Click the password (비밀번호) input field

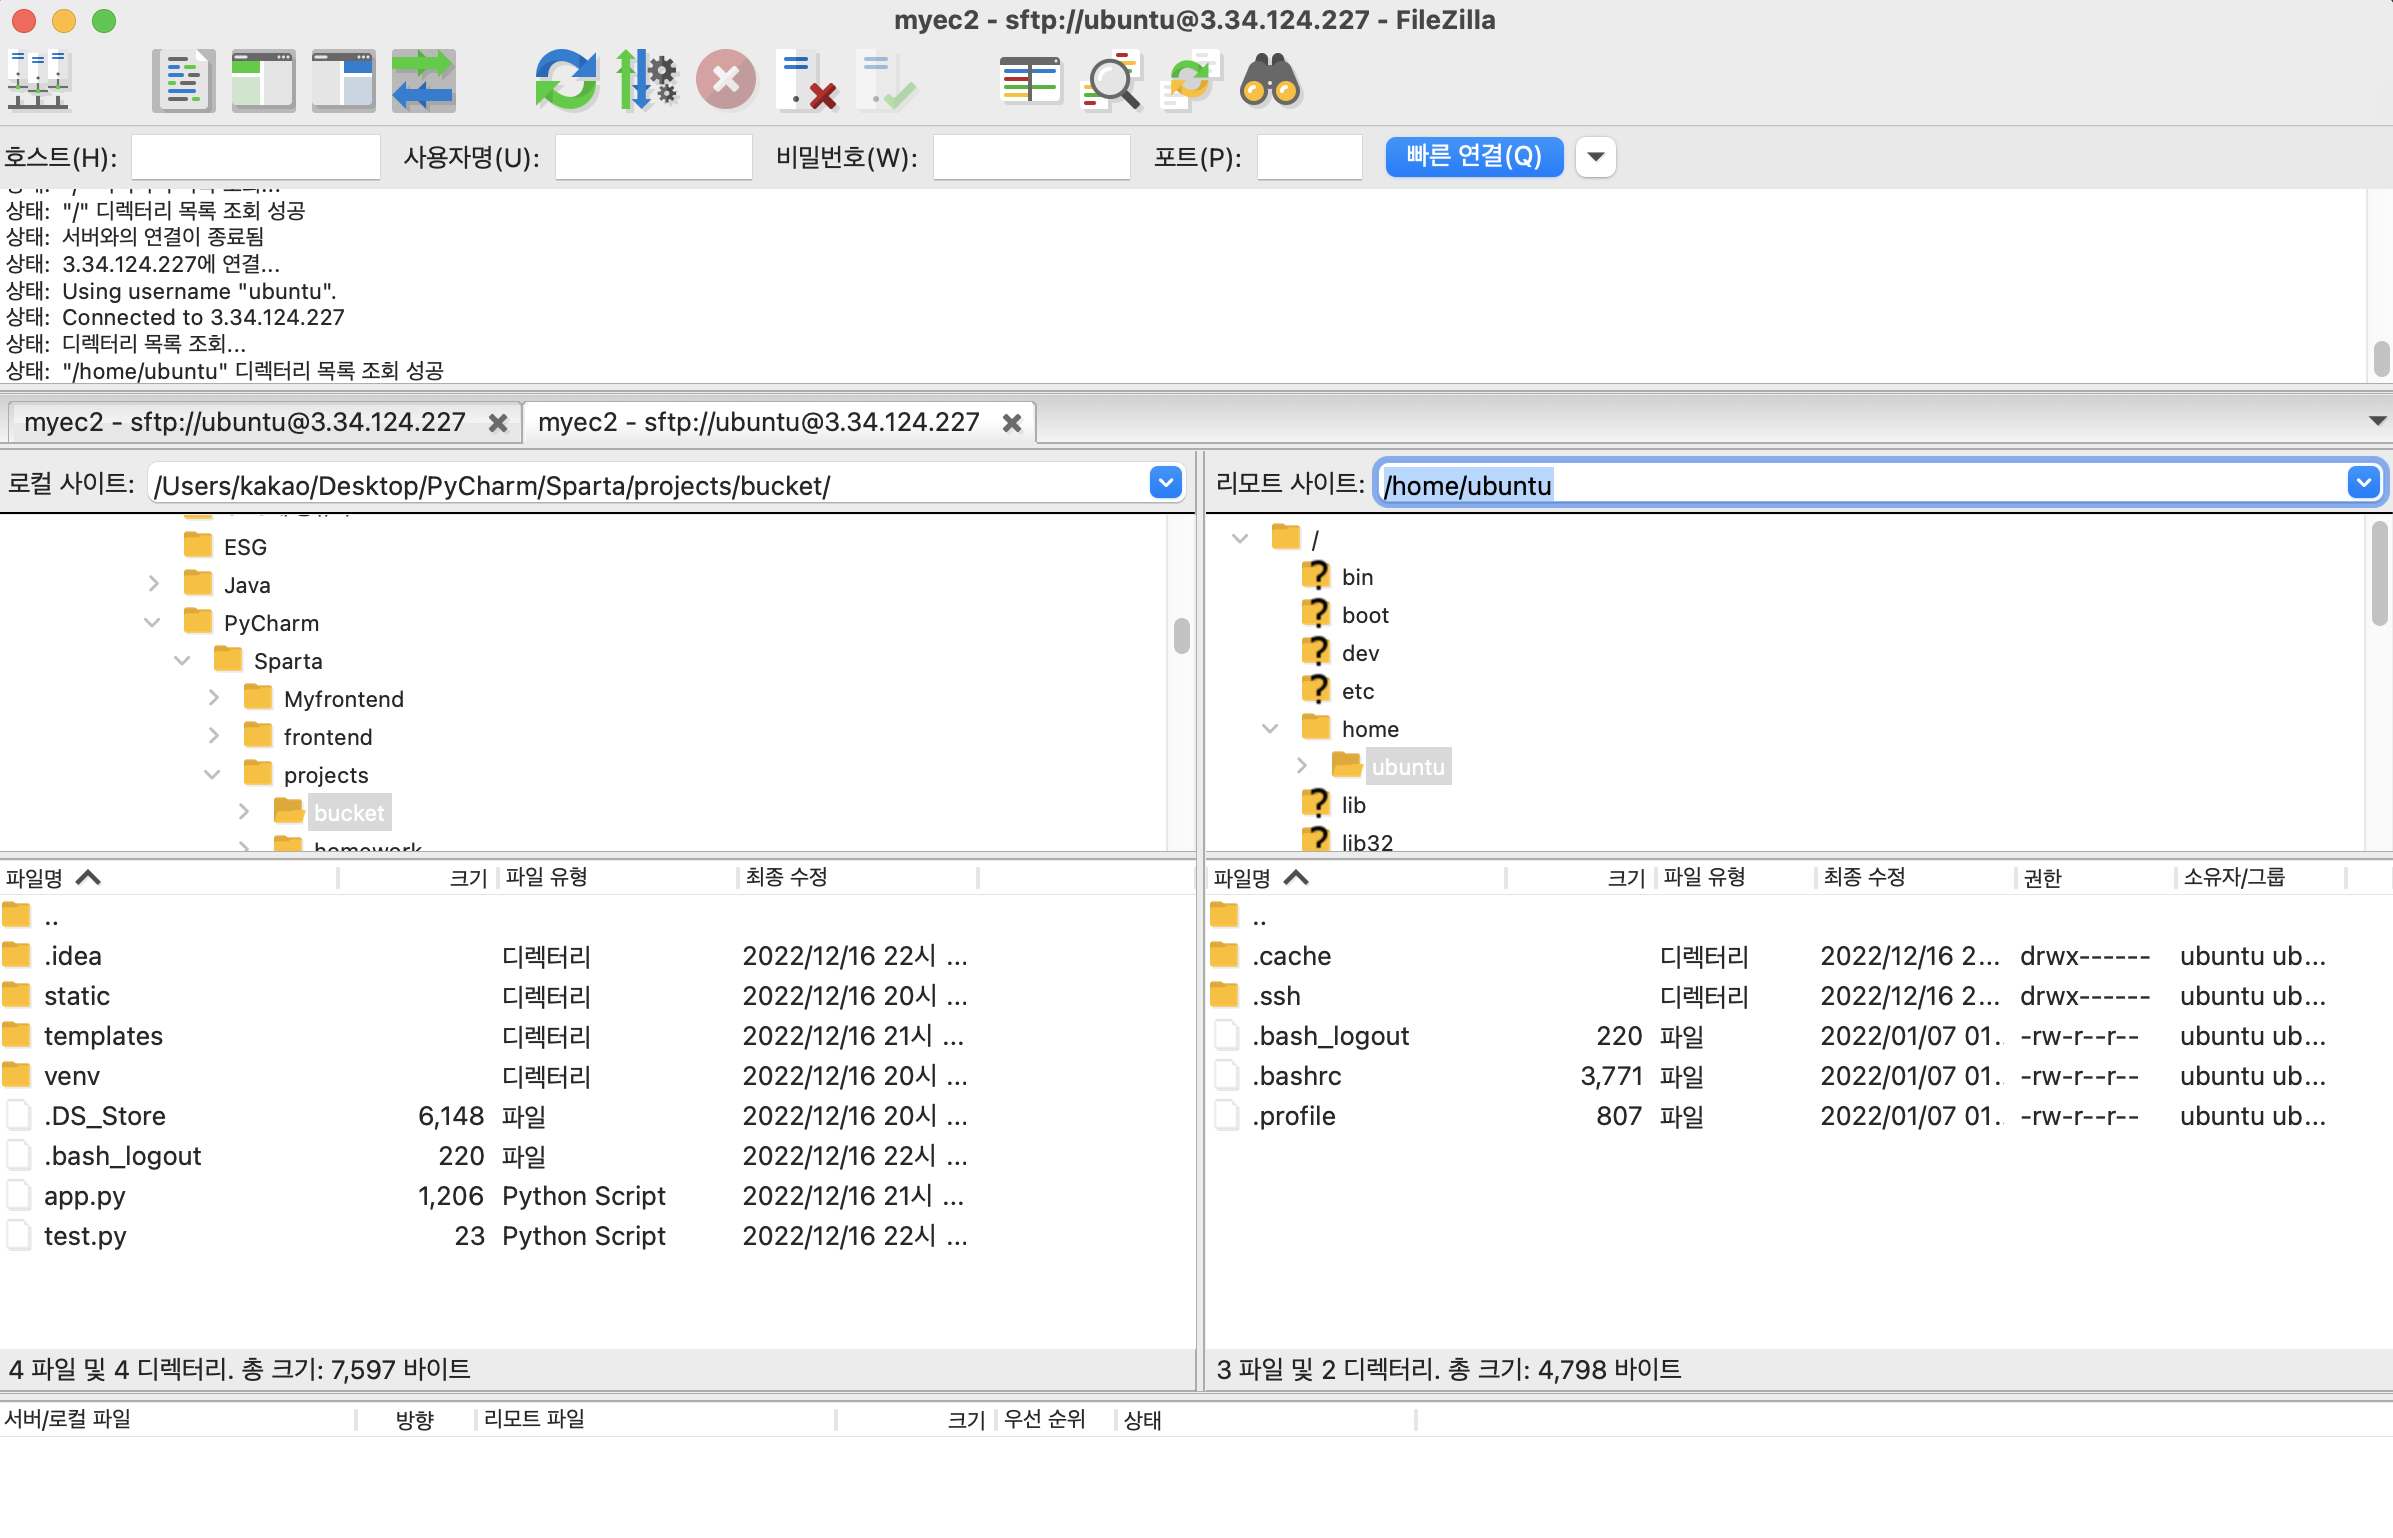point(1031,157)
